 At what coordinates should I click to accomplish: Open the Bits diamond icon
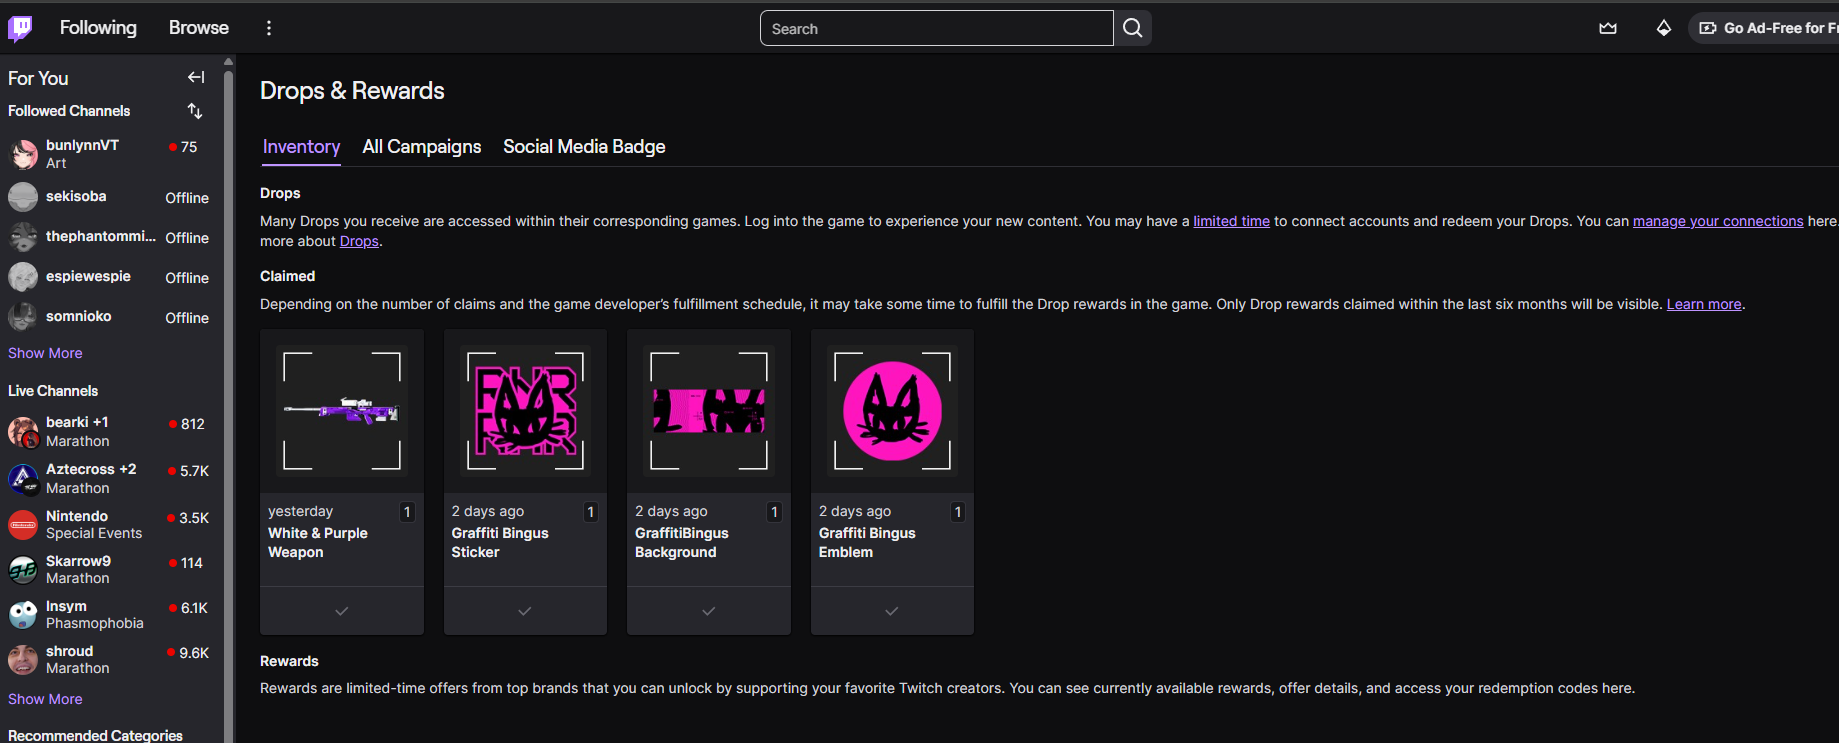pyautogui.click(x=1663, y=28)
